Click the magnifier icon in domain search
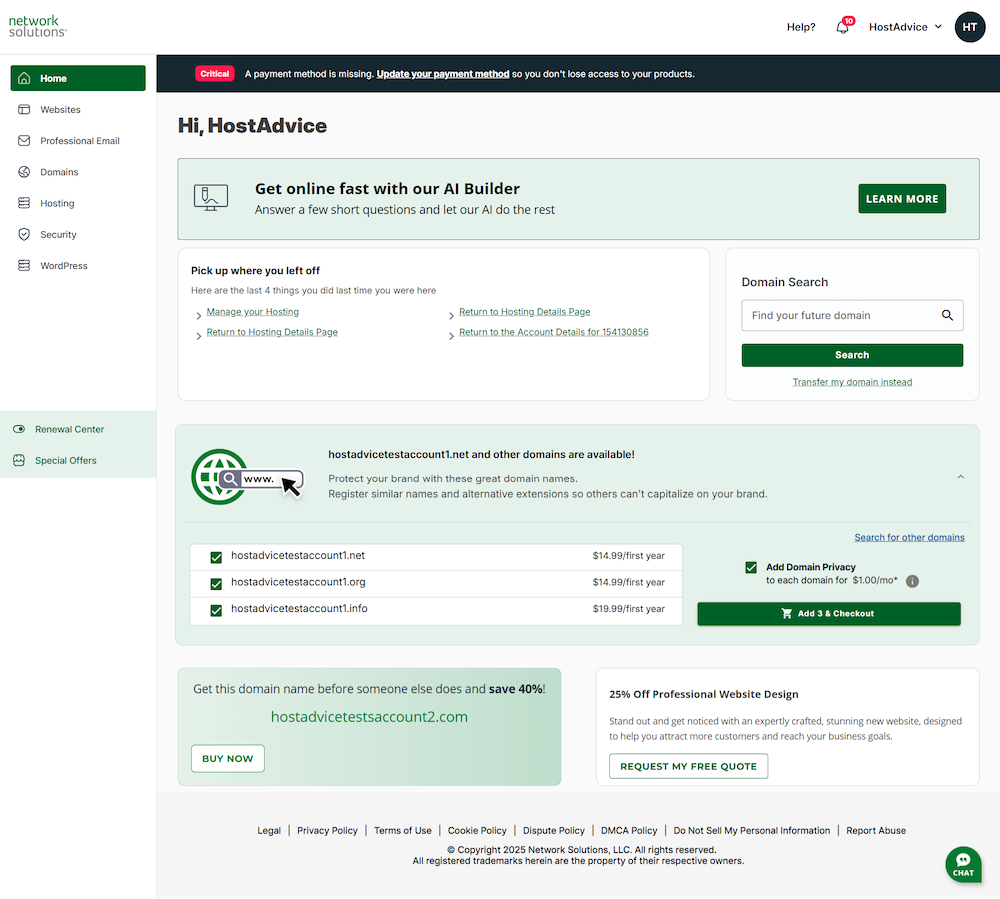 pos(947,316)
